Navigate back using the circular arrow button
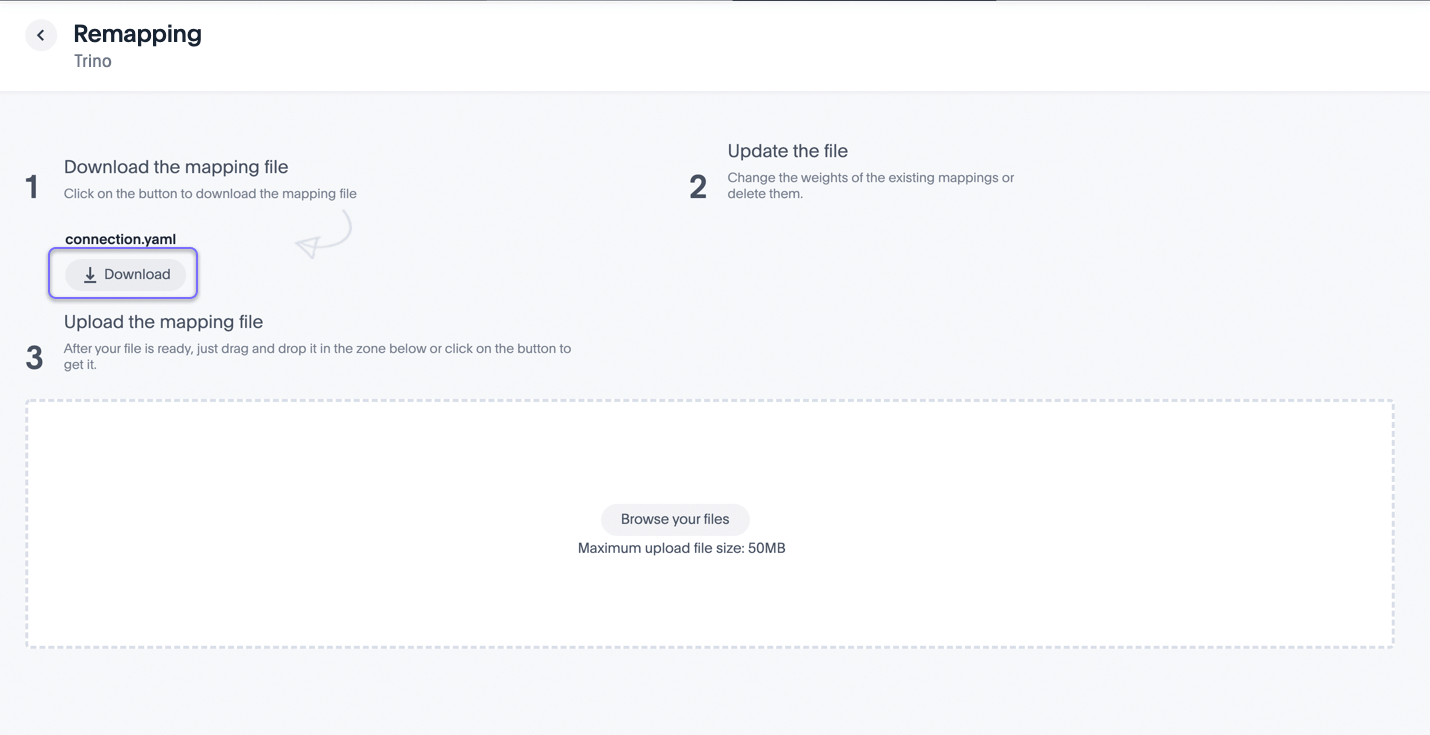 tap(41, 35)
